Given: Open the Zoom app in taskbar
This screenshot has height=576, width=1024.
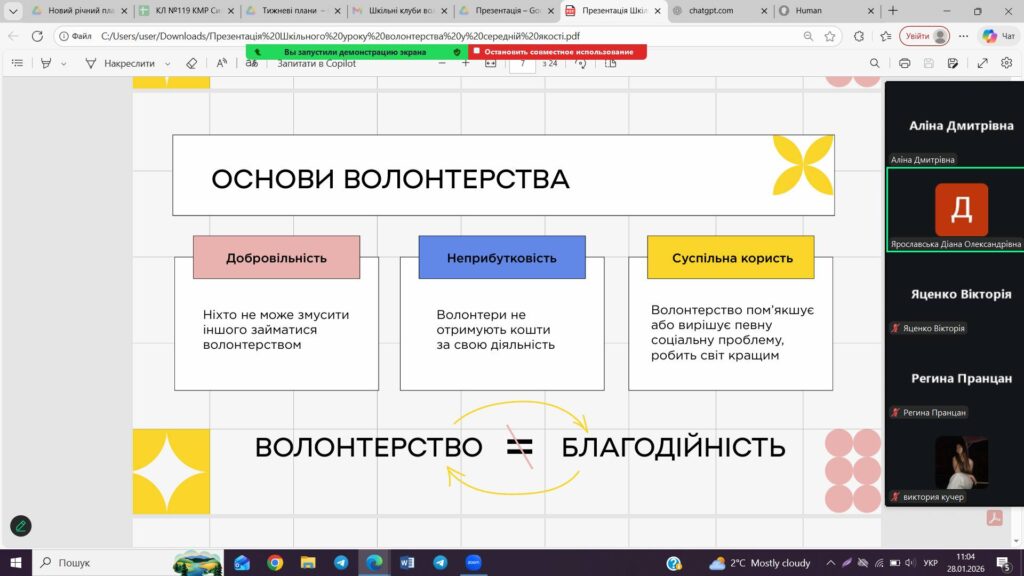Looking at the screenshot, I should 473,562.
